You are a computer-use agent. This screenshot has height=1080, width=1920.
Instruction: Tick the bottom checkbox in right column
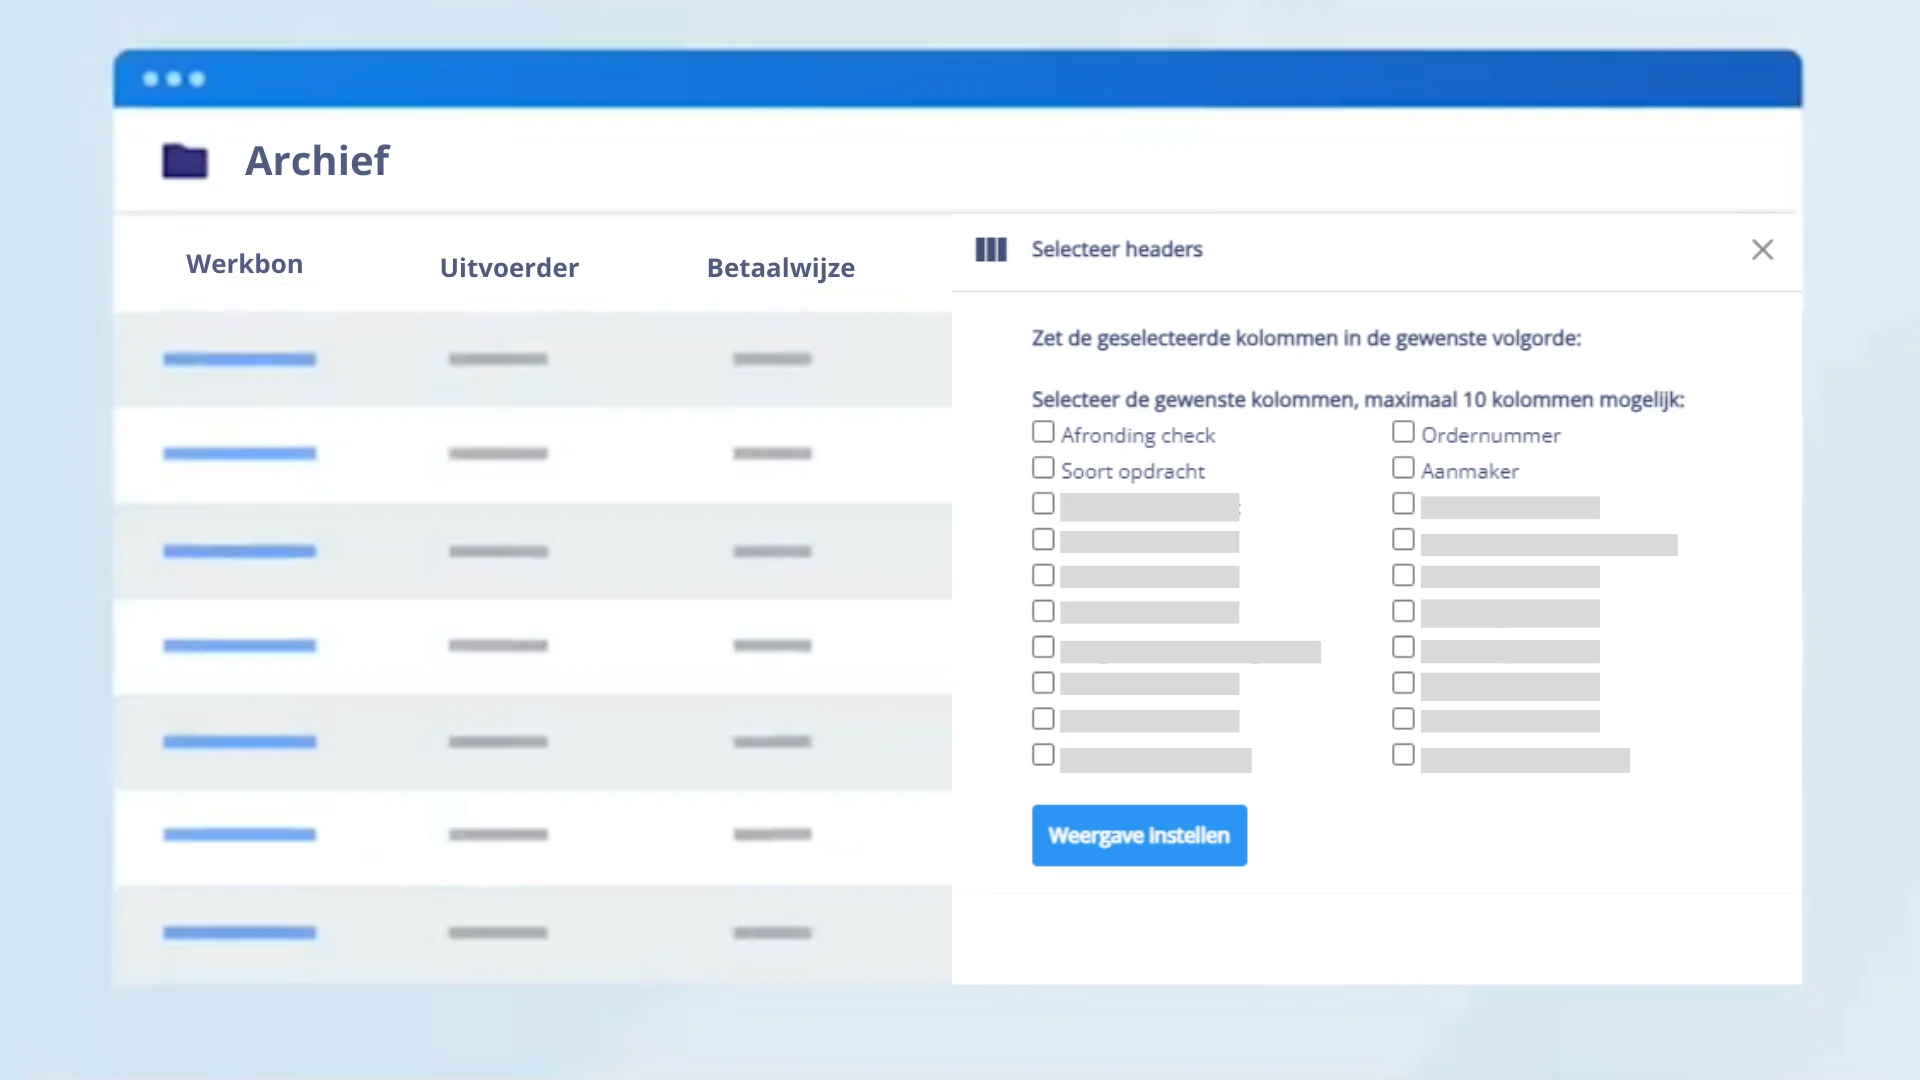pyautogui.click(x=1403, y=755)
